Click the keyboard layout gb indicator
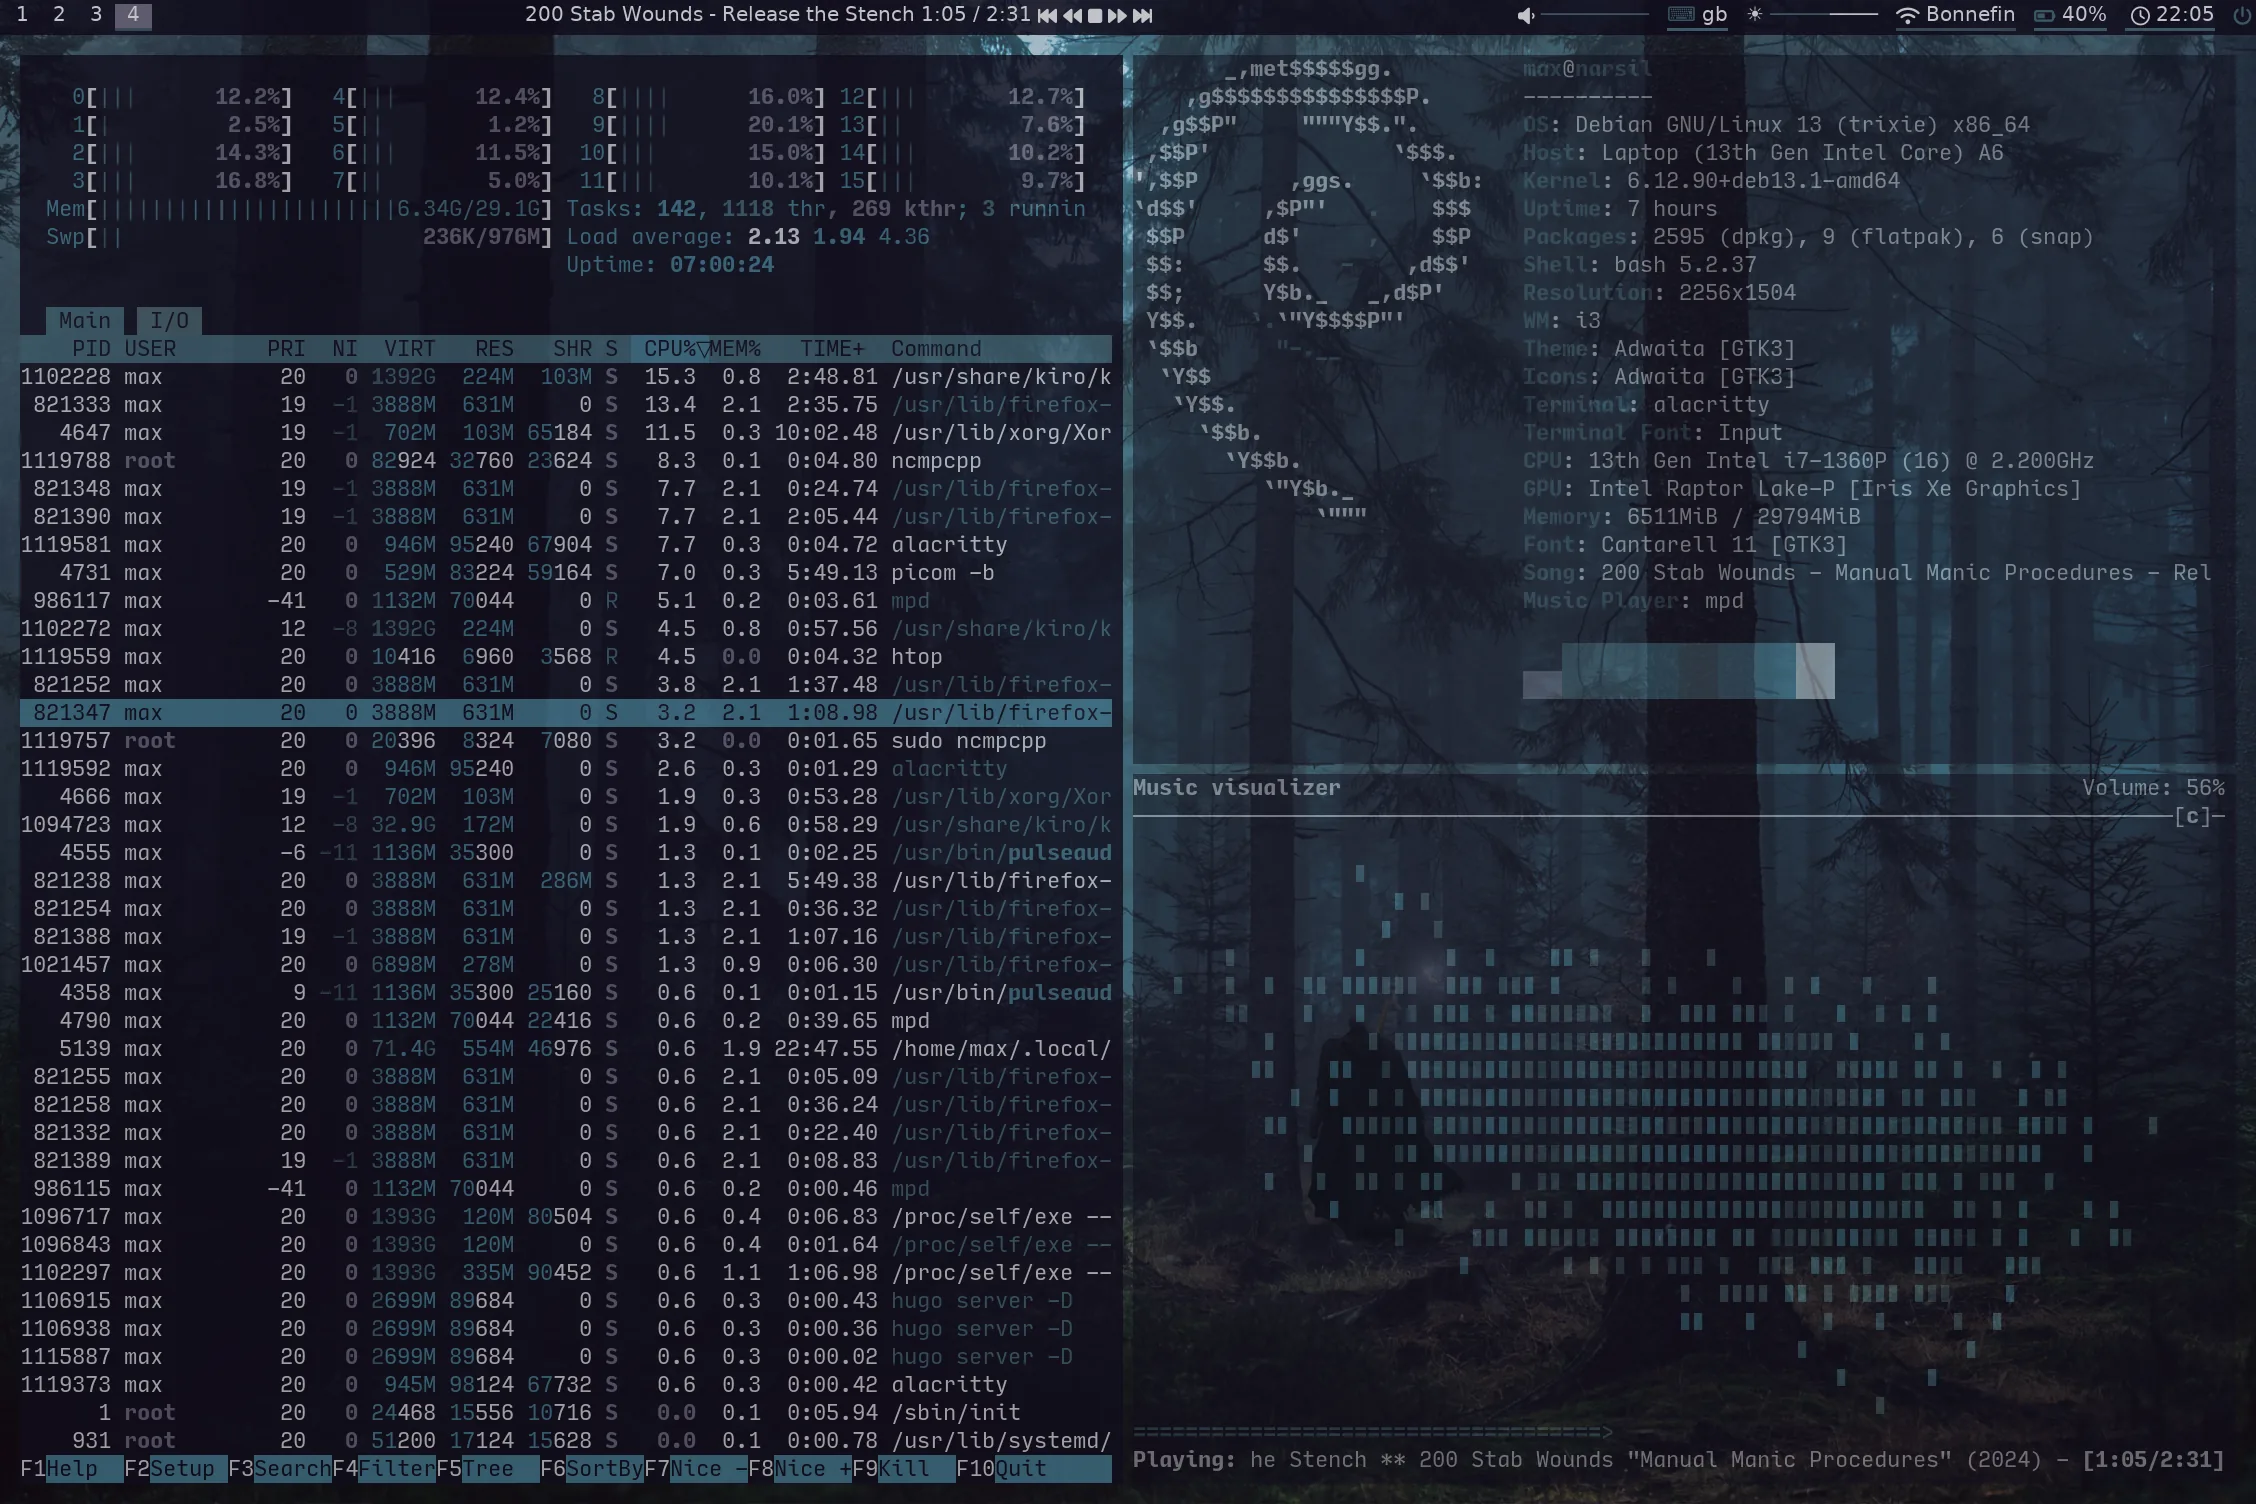The image size is (2256, 1504). click(x=1698, y=15)
